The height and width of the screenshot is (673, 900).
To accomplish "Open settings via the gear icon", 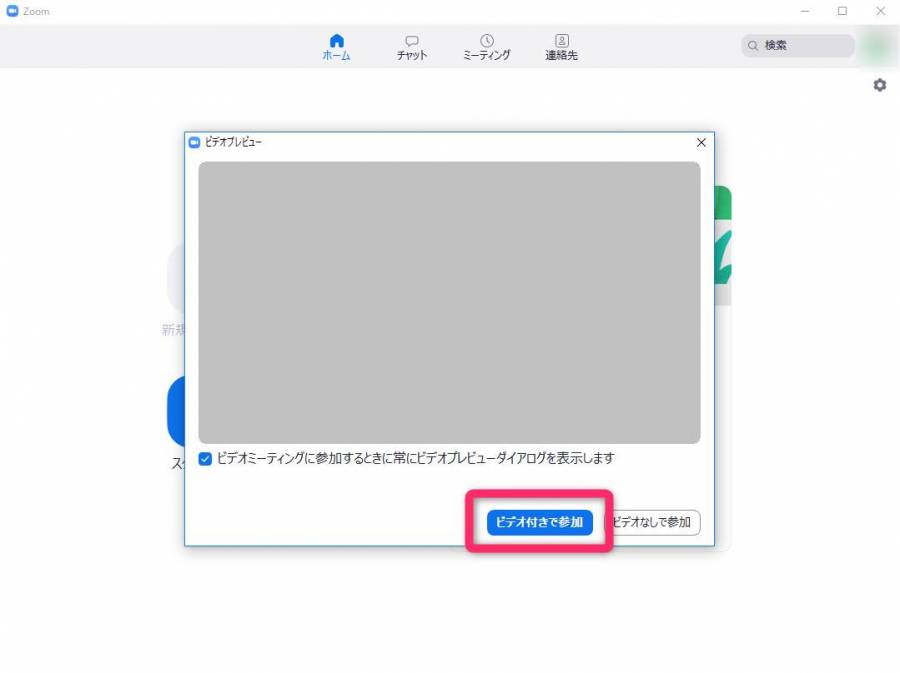I will coord(879,86).
